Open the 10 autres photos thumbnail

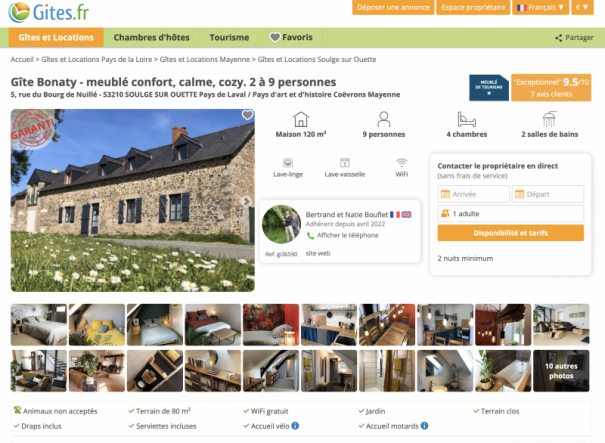(561, 371)
